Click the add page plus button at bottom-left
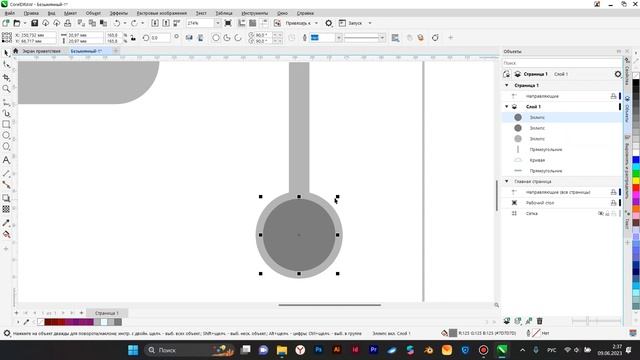The height and width of the screenshot is (360, 640). tap(16, 313)
